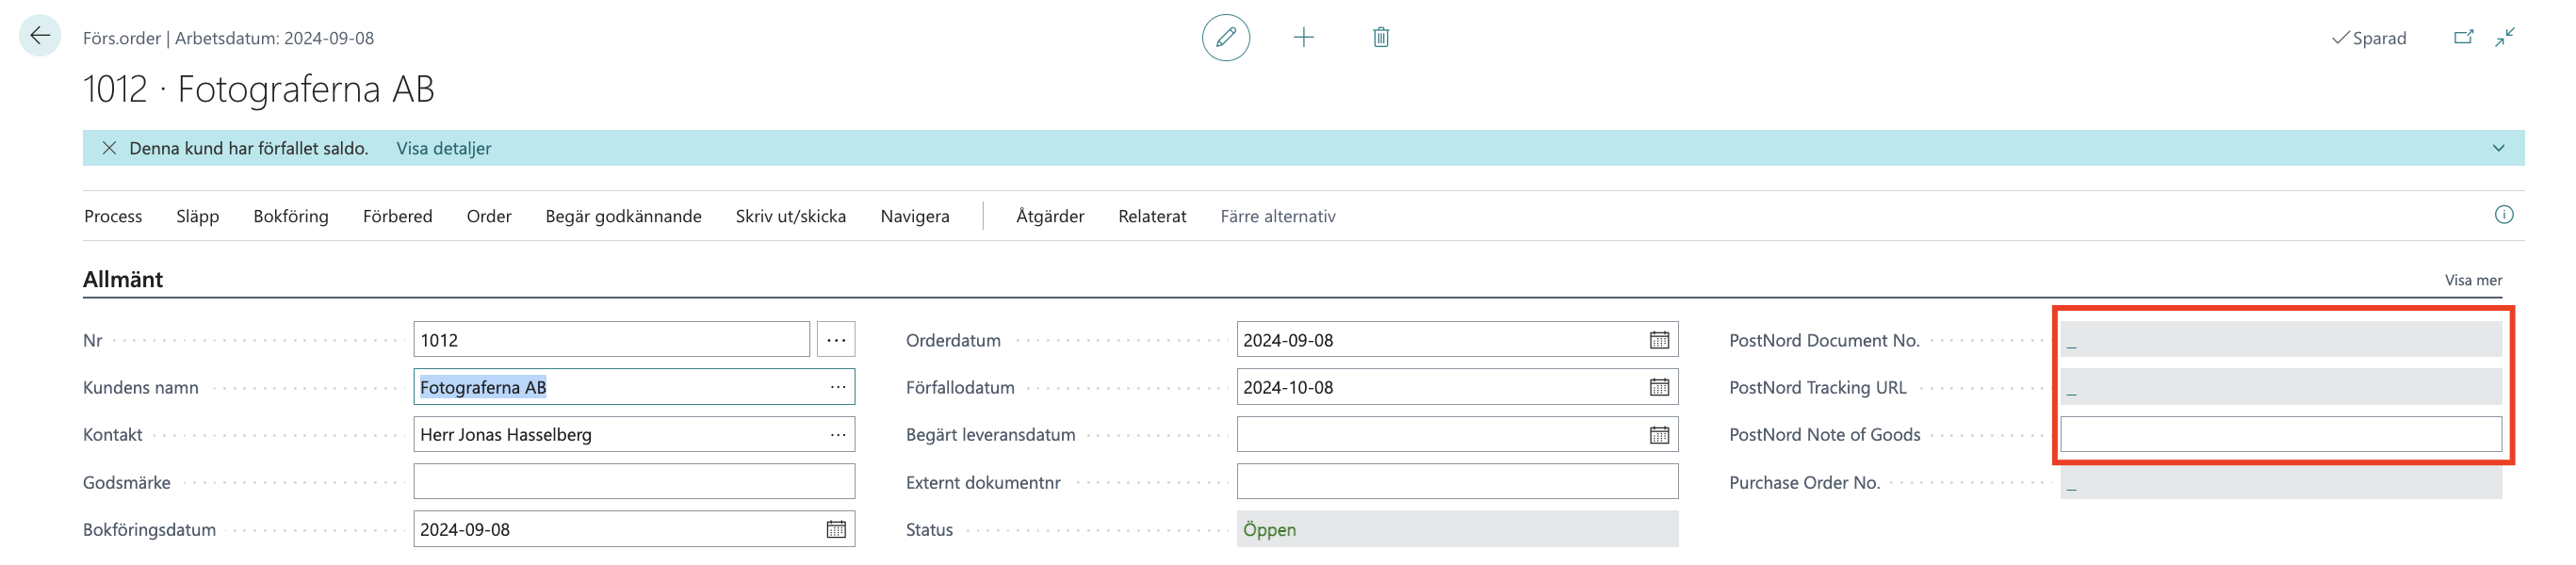Create new order with plus icon
The height and width of the screenshot is (565, 2576).
[1303, 38]
